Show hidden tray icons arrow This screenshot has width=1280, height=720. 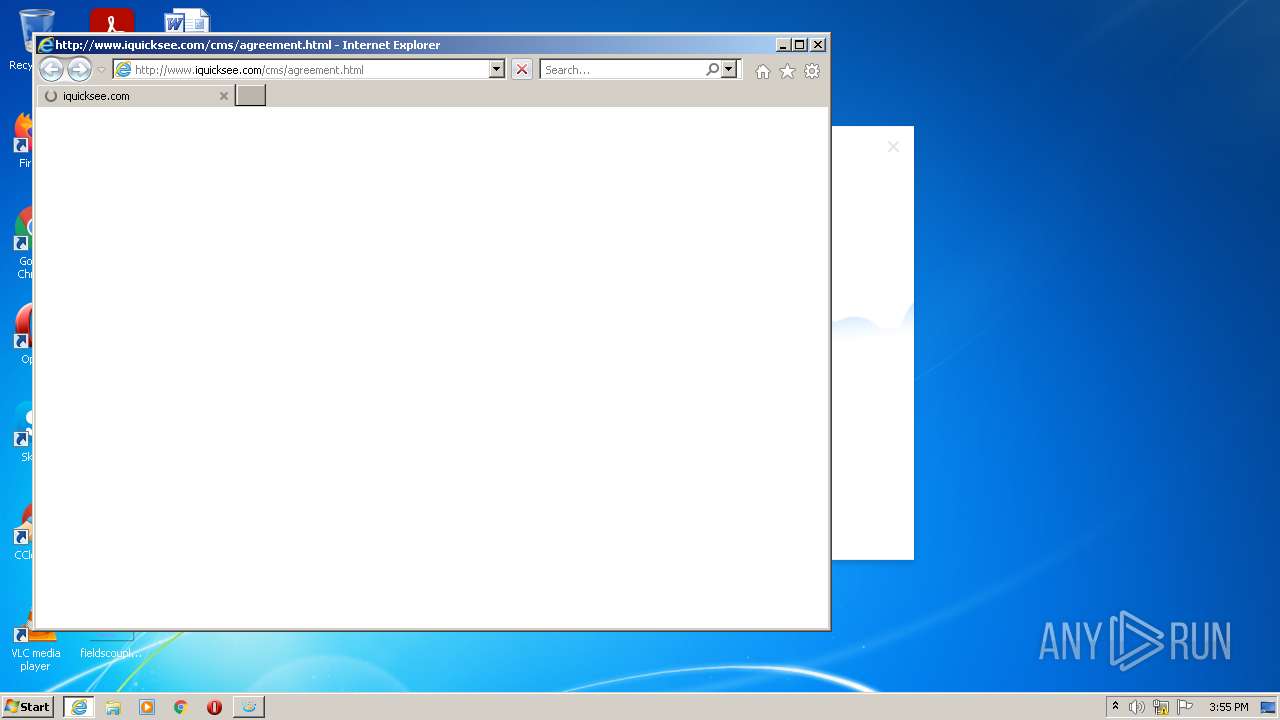point(1115,707)
